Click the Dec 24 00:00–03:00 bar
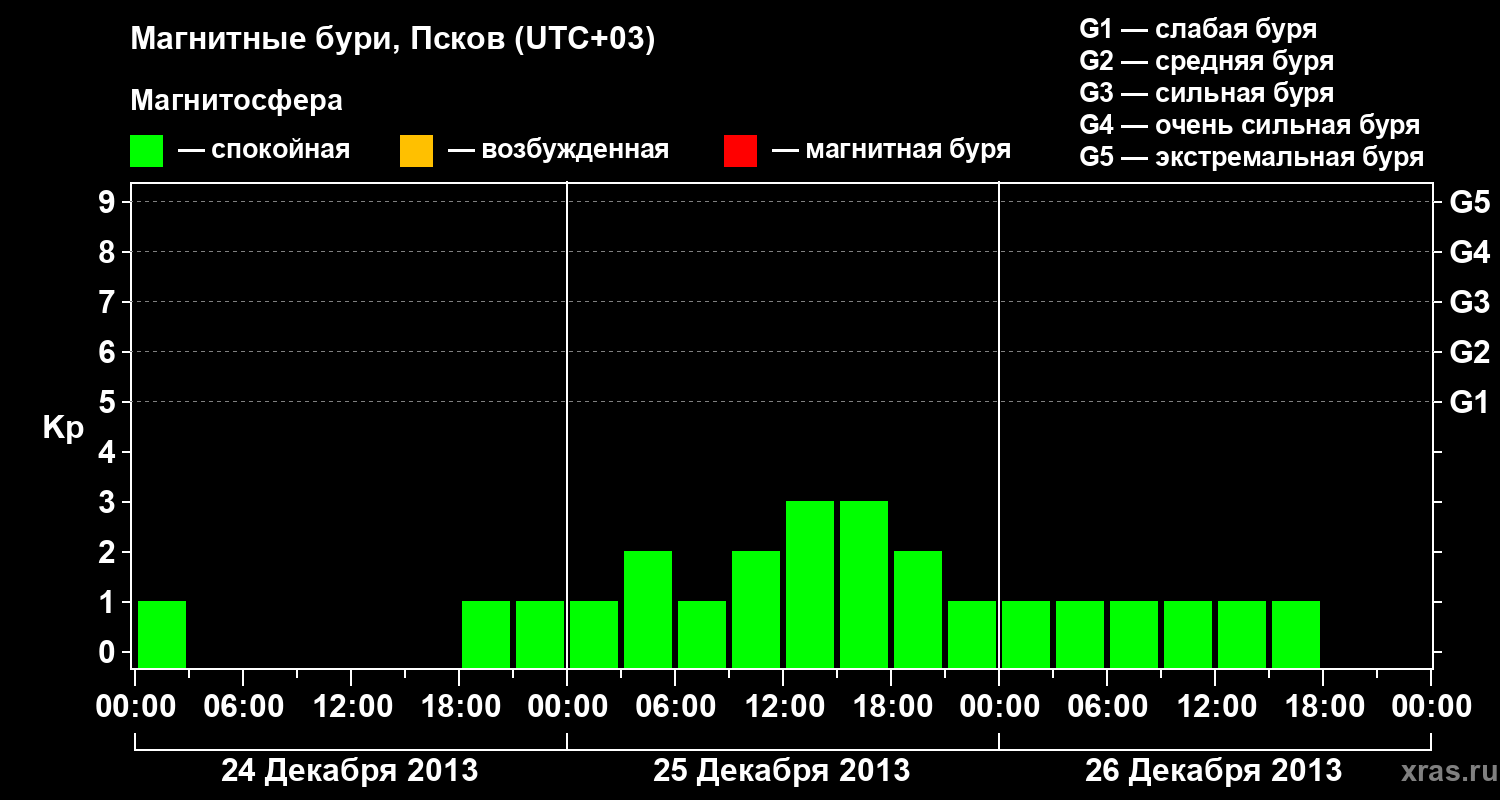 pos(162,634)
